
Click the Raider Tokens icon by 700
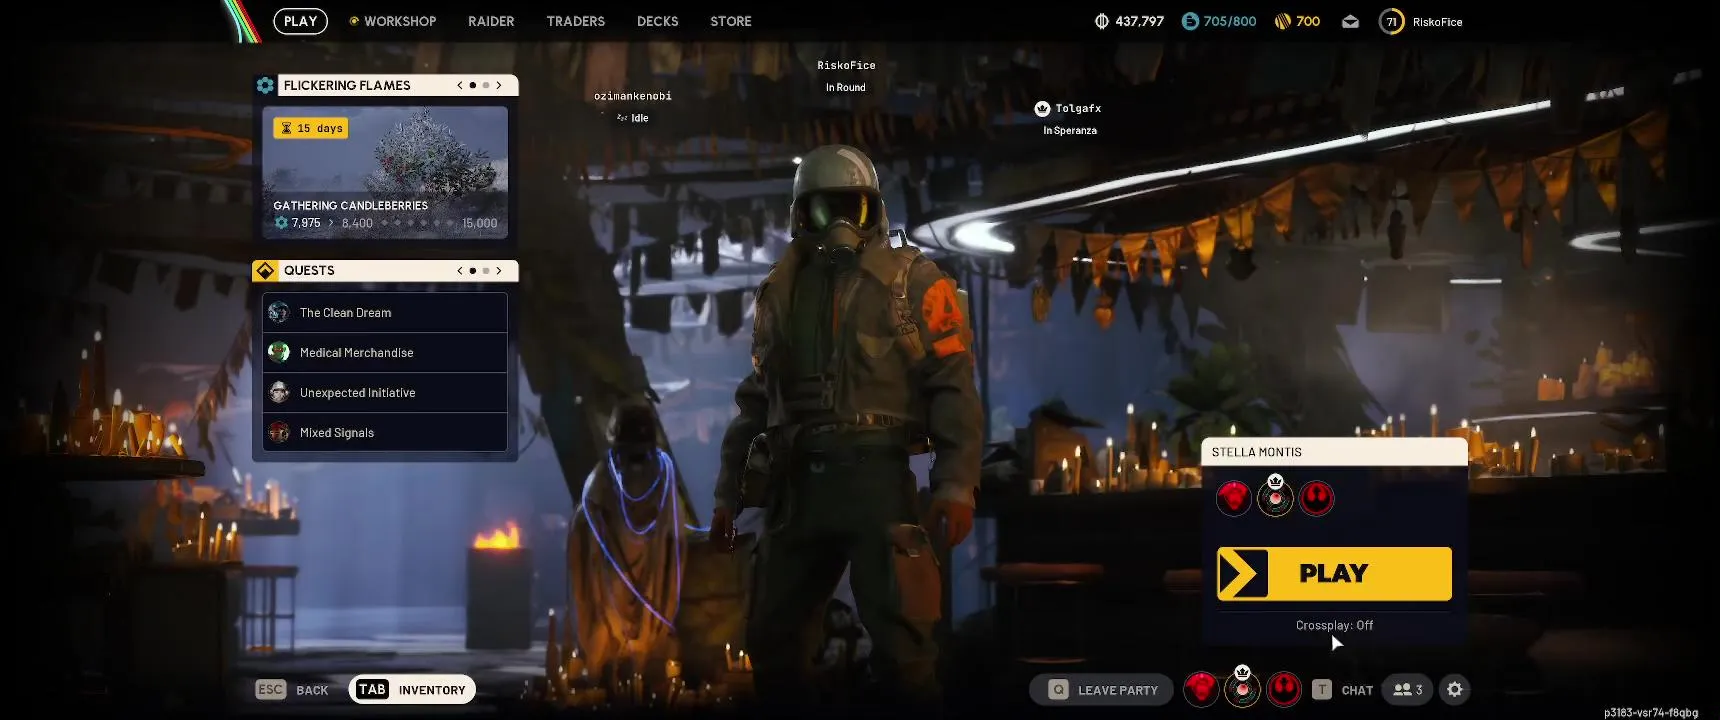tap(1283, 21)
